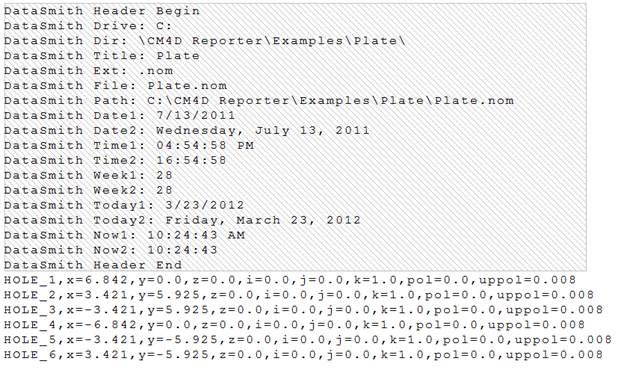Select the DataSmith Header End line
This screenshot has width=624, height=370.
(x=93, y=265)
